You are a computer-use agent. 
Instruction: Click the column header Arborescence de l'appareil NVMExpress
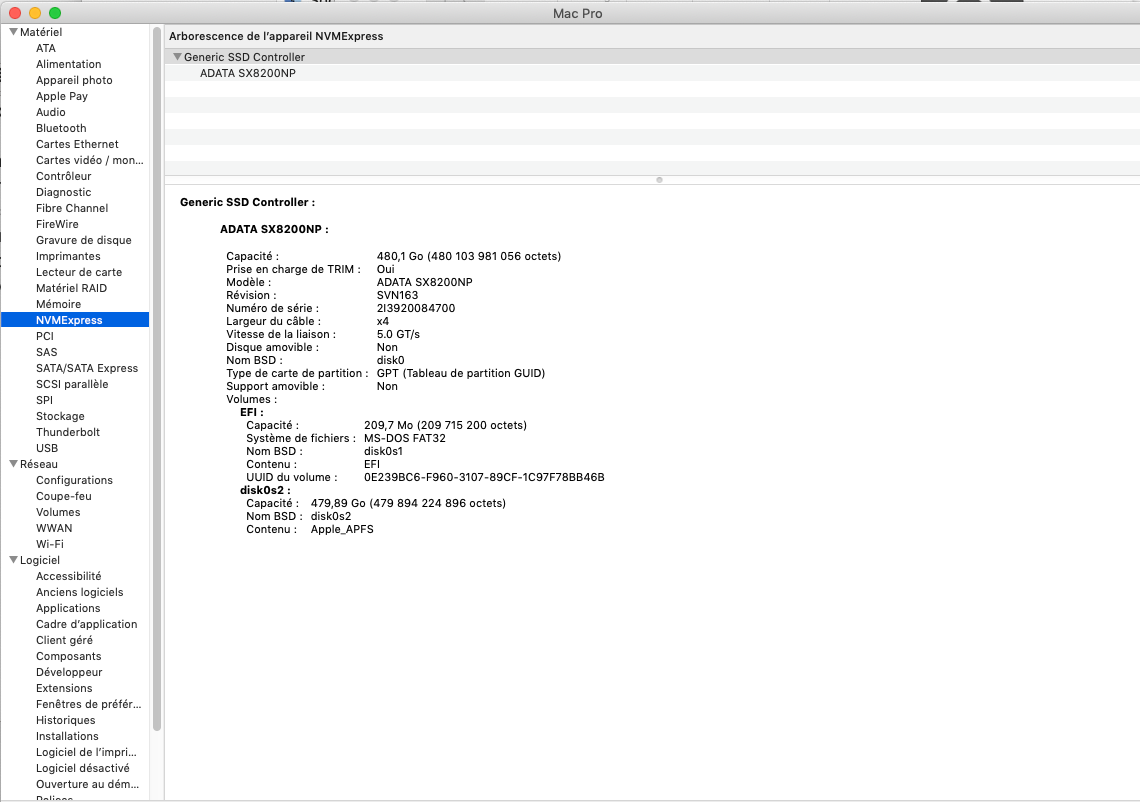[276, 36]
